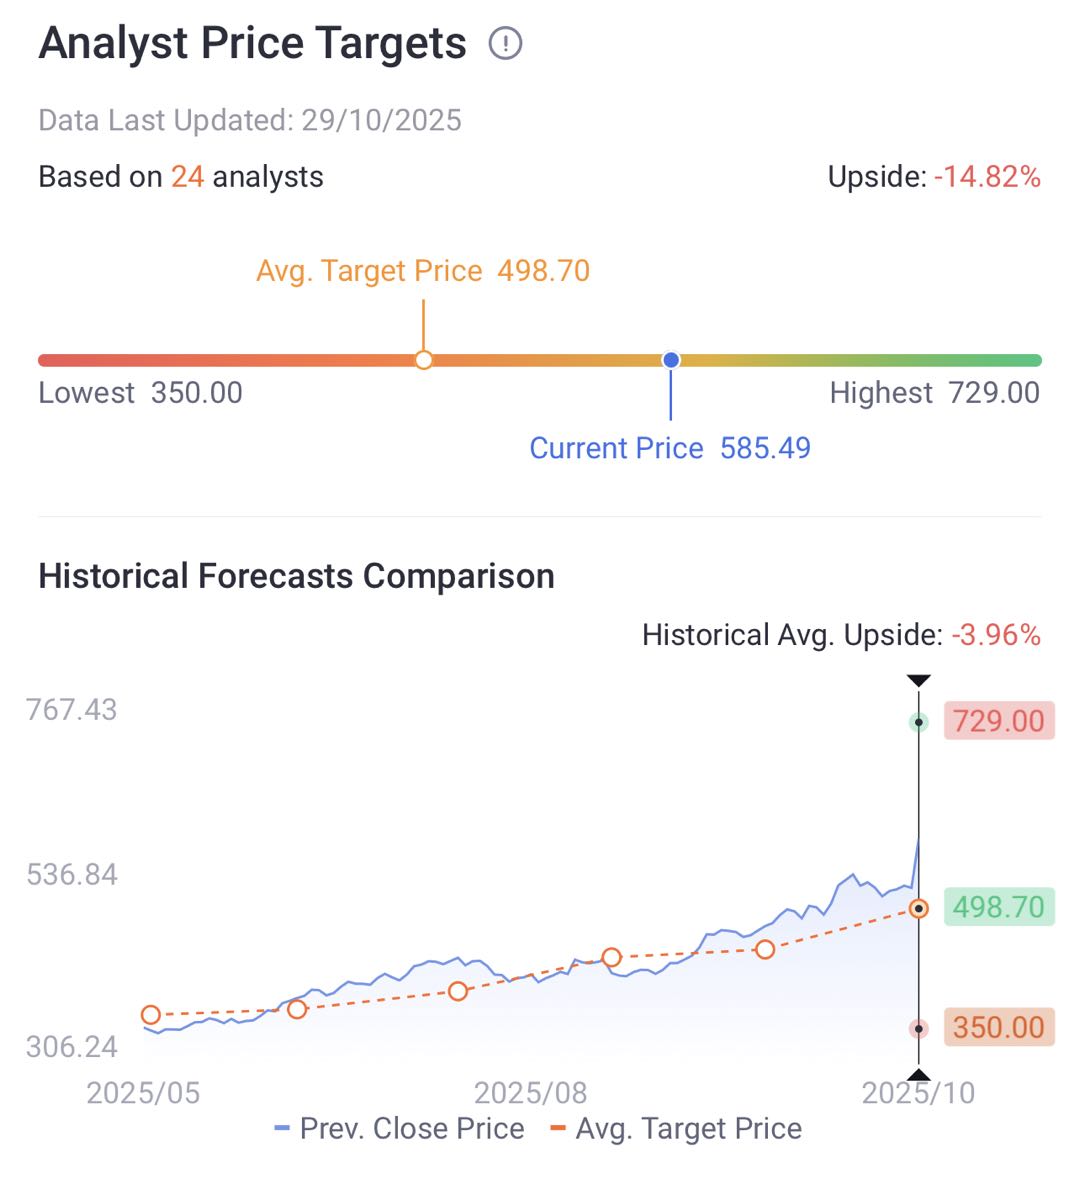The image size is (1080, 1190).
Task: Toggle the Avg. Target Price legend item
Action: click(677, 1129)
